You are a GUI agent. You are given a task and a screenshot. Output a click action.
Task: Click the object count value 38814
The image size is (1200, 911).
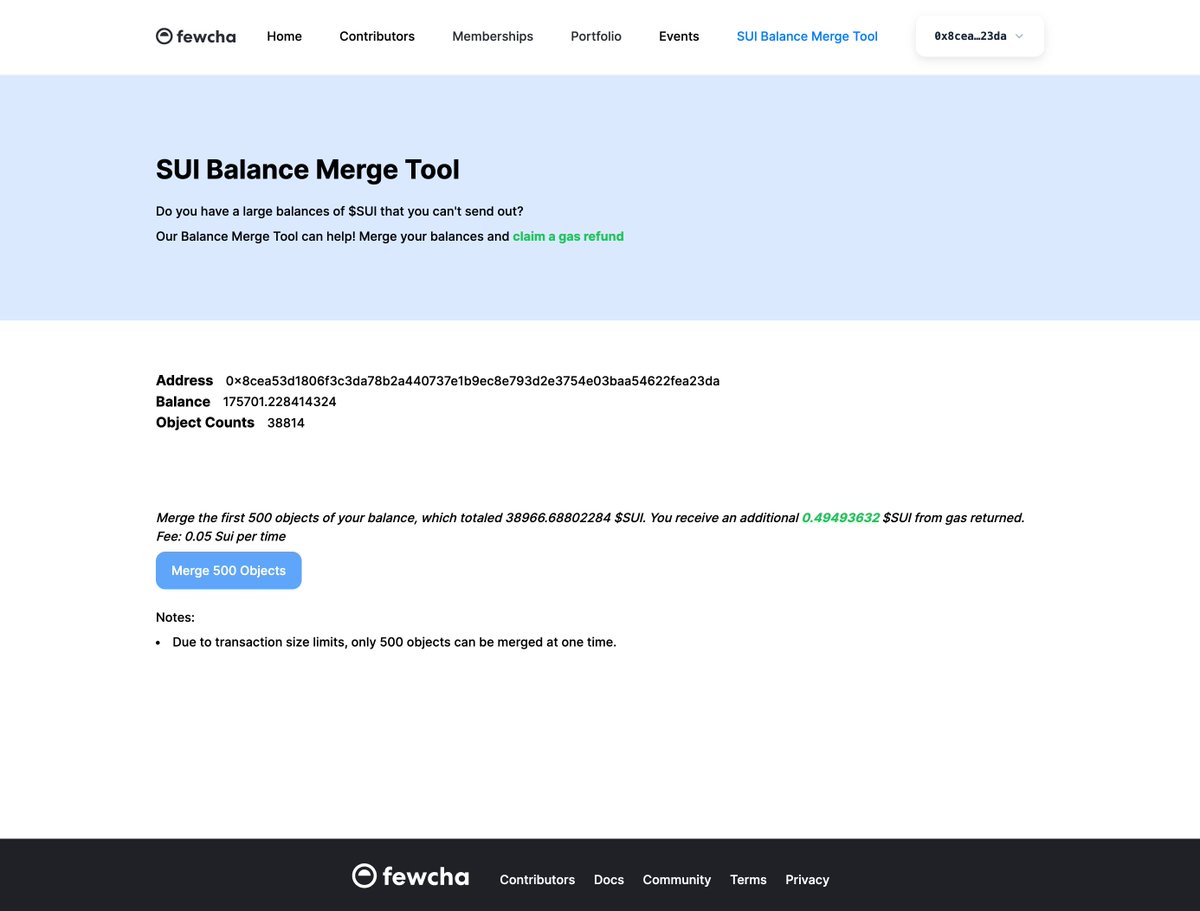click(x=286, y=423)
